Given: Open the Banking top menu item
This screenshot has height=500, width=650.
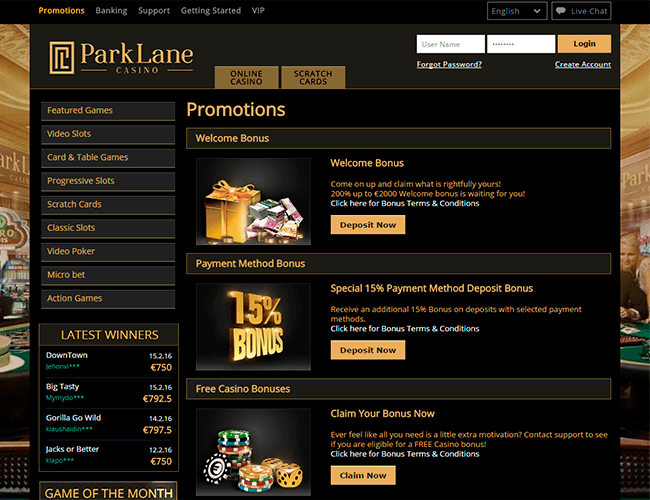Looking at the screenshot, I should [x=111, y=10].
